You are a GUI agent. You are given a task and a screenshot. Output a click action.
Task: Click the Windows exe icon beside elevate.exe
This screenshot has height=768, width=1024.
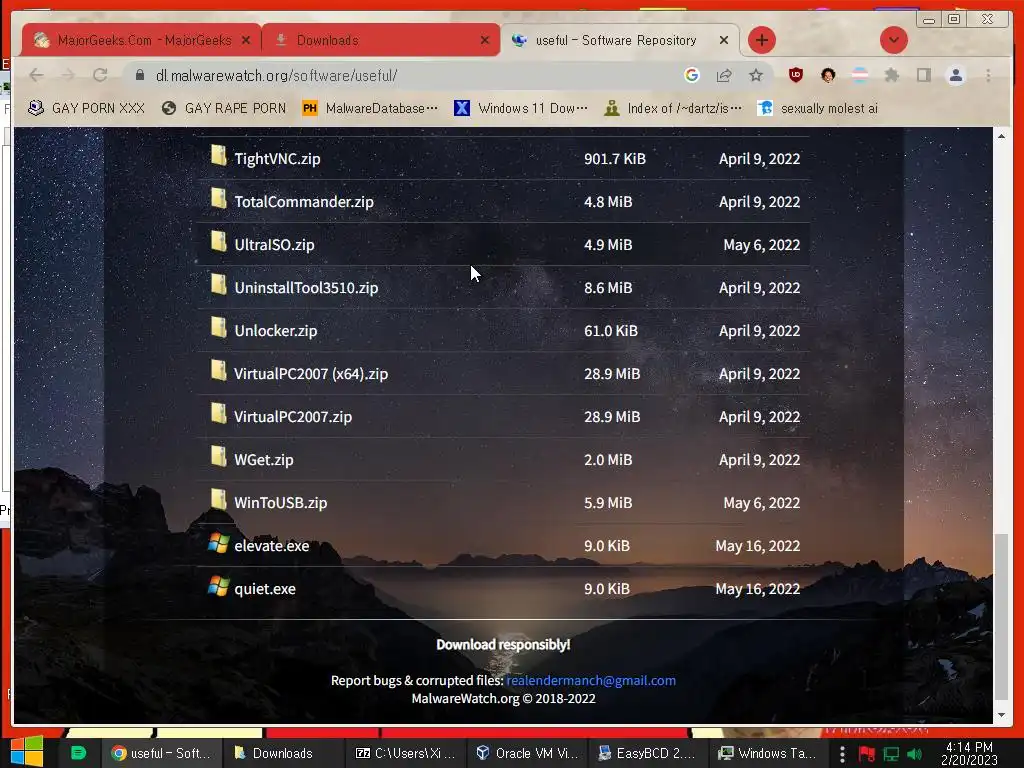[x=219, y=543]
